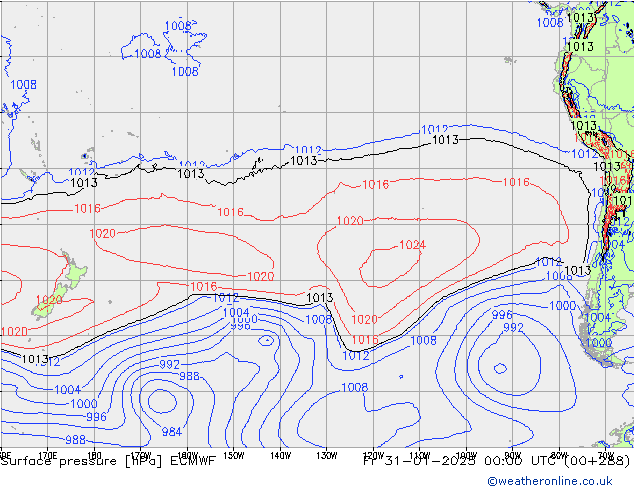Click the red 1020 label left of the 1024 high
This screenshot has height=490, width=634.
click(x=350, y=221)
